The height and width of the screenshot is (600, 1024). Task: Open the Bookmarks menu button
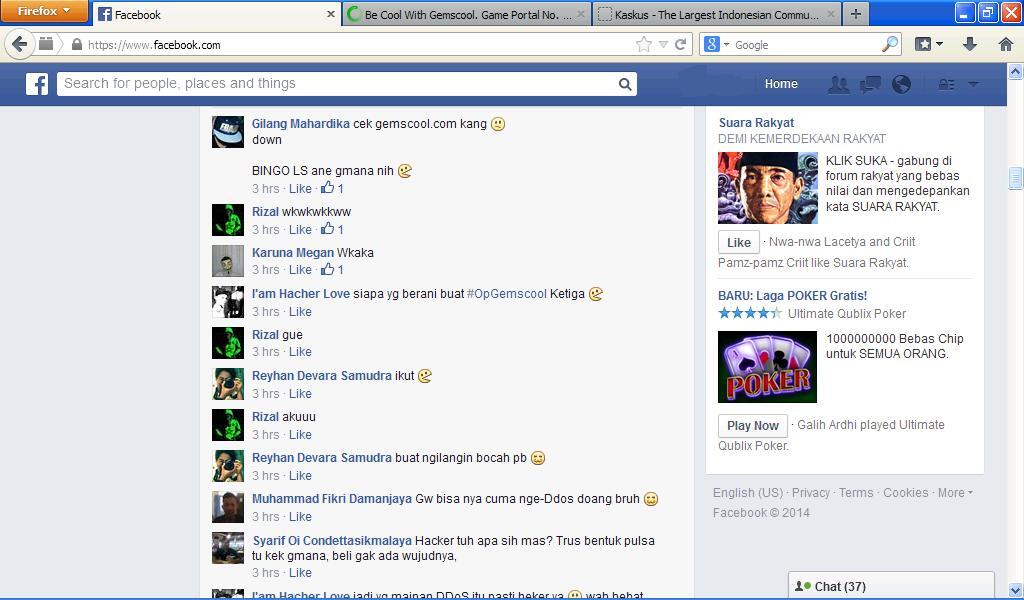tap(929, 44)
